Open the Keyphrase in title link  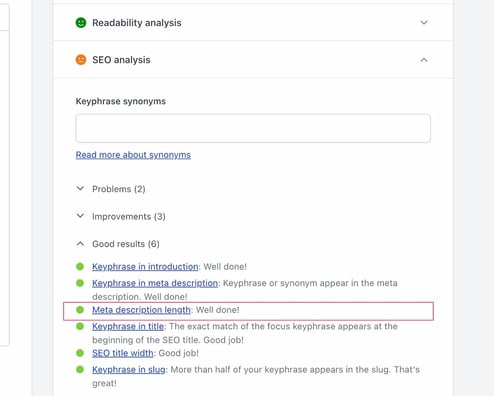point(128,326)
